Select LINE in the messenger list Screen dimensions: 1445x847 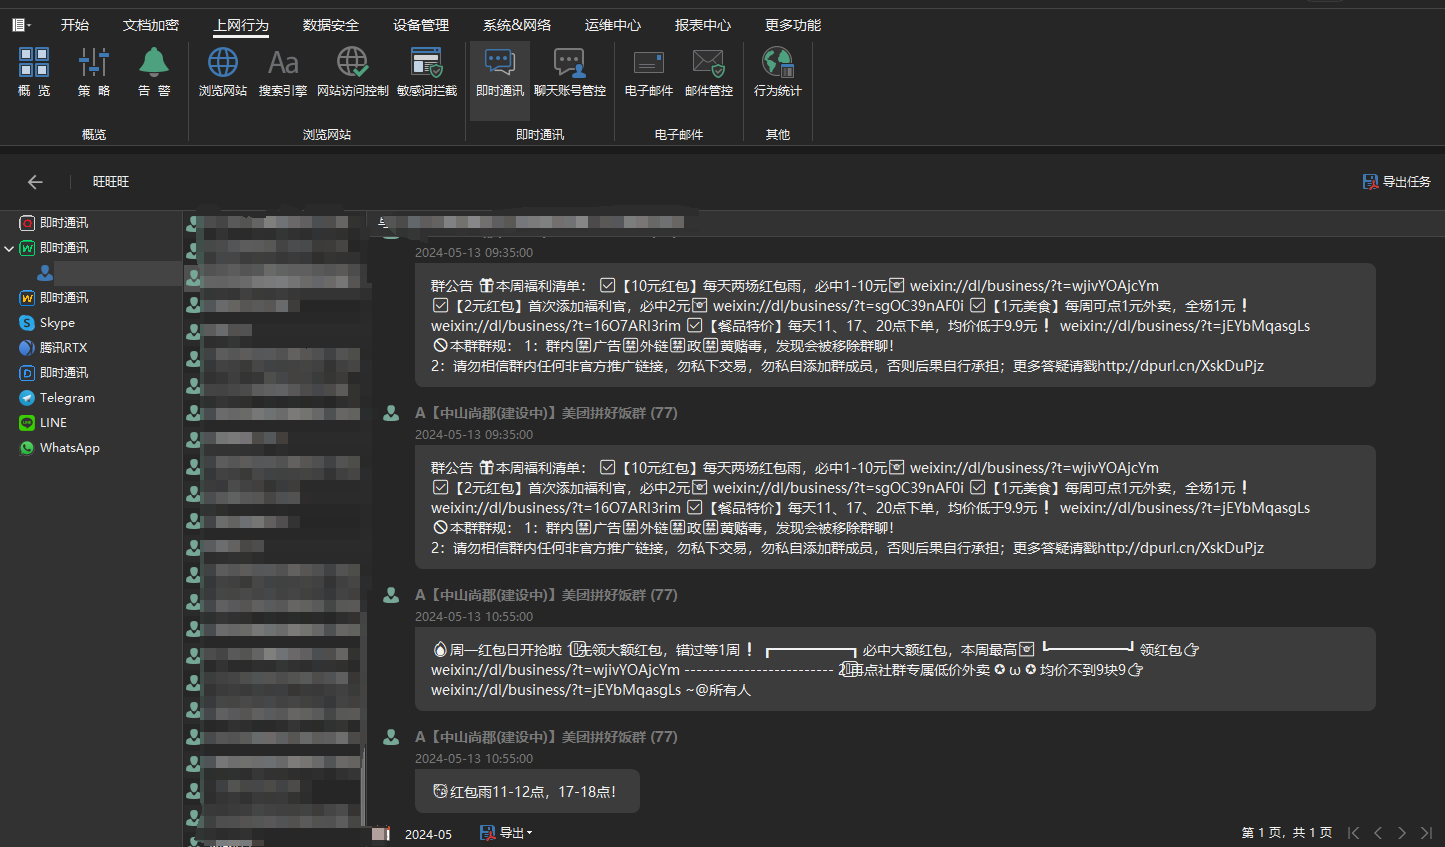[53, 423]
